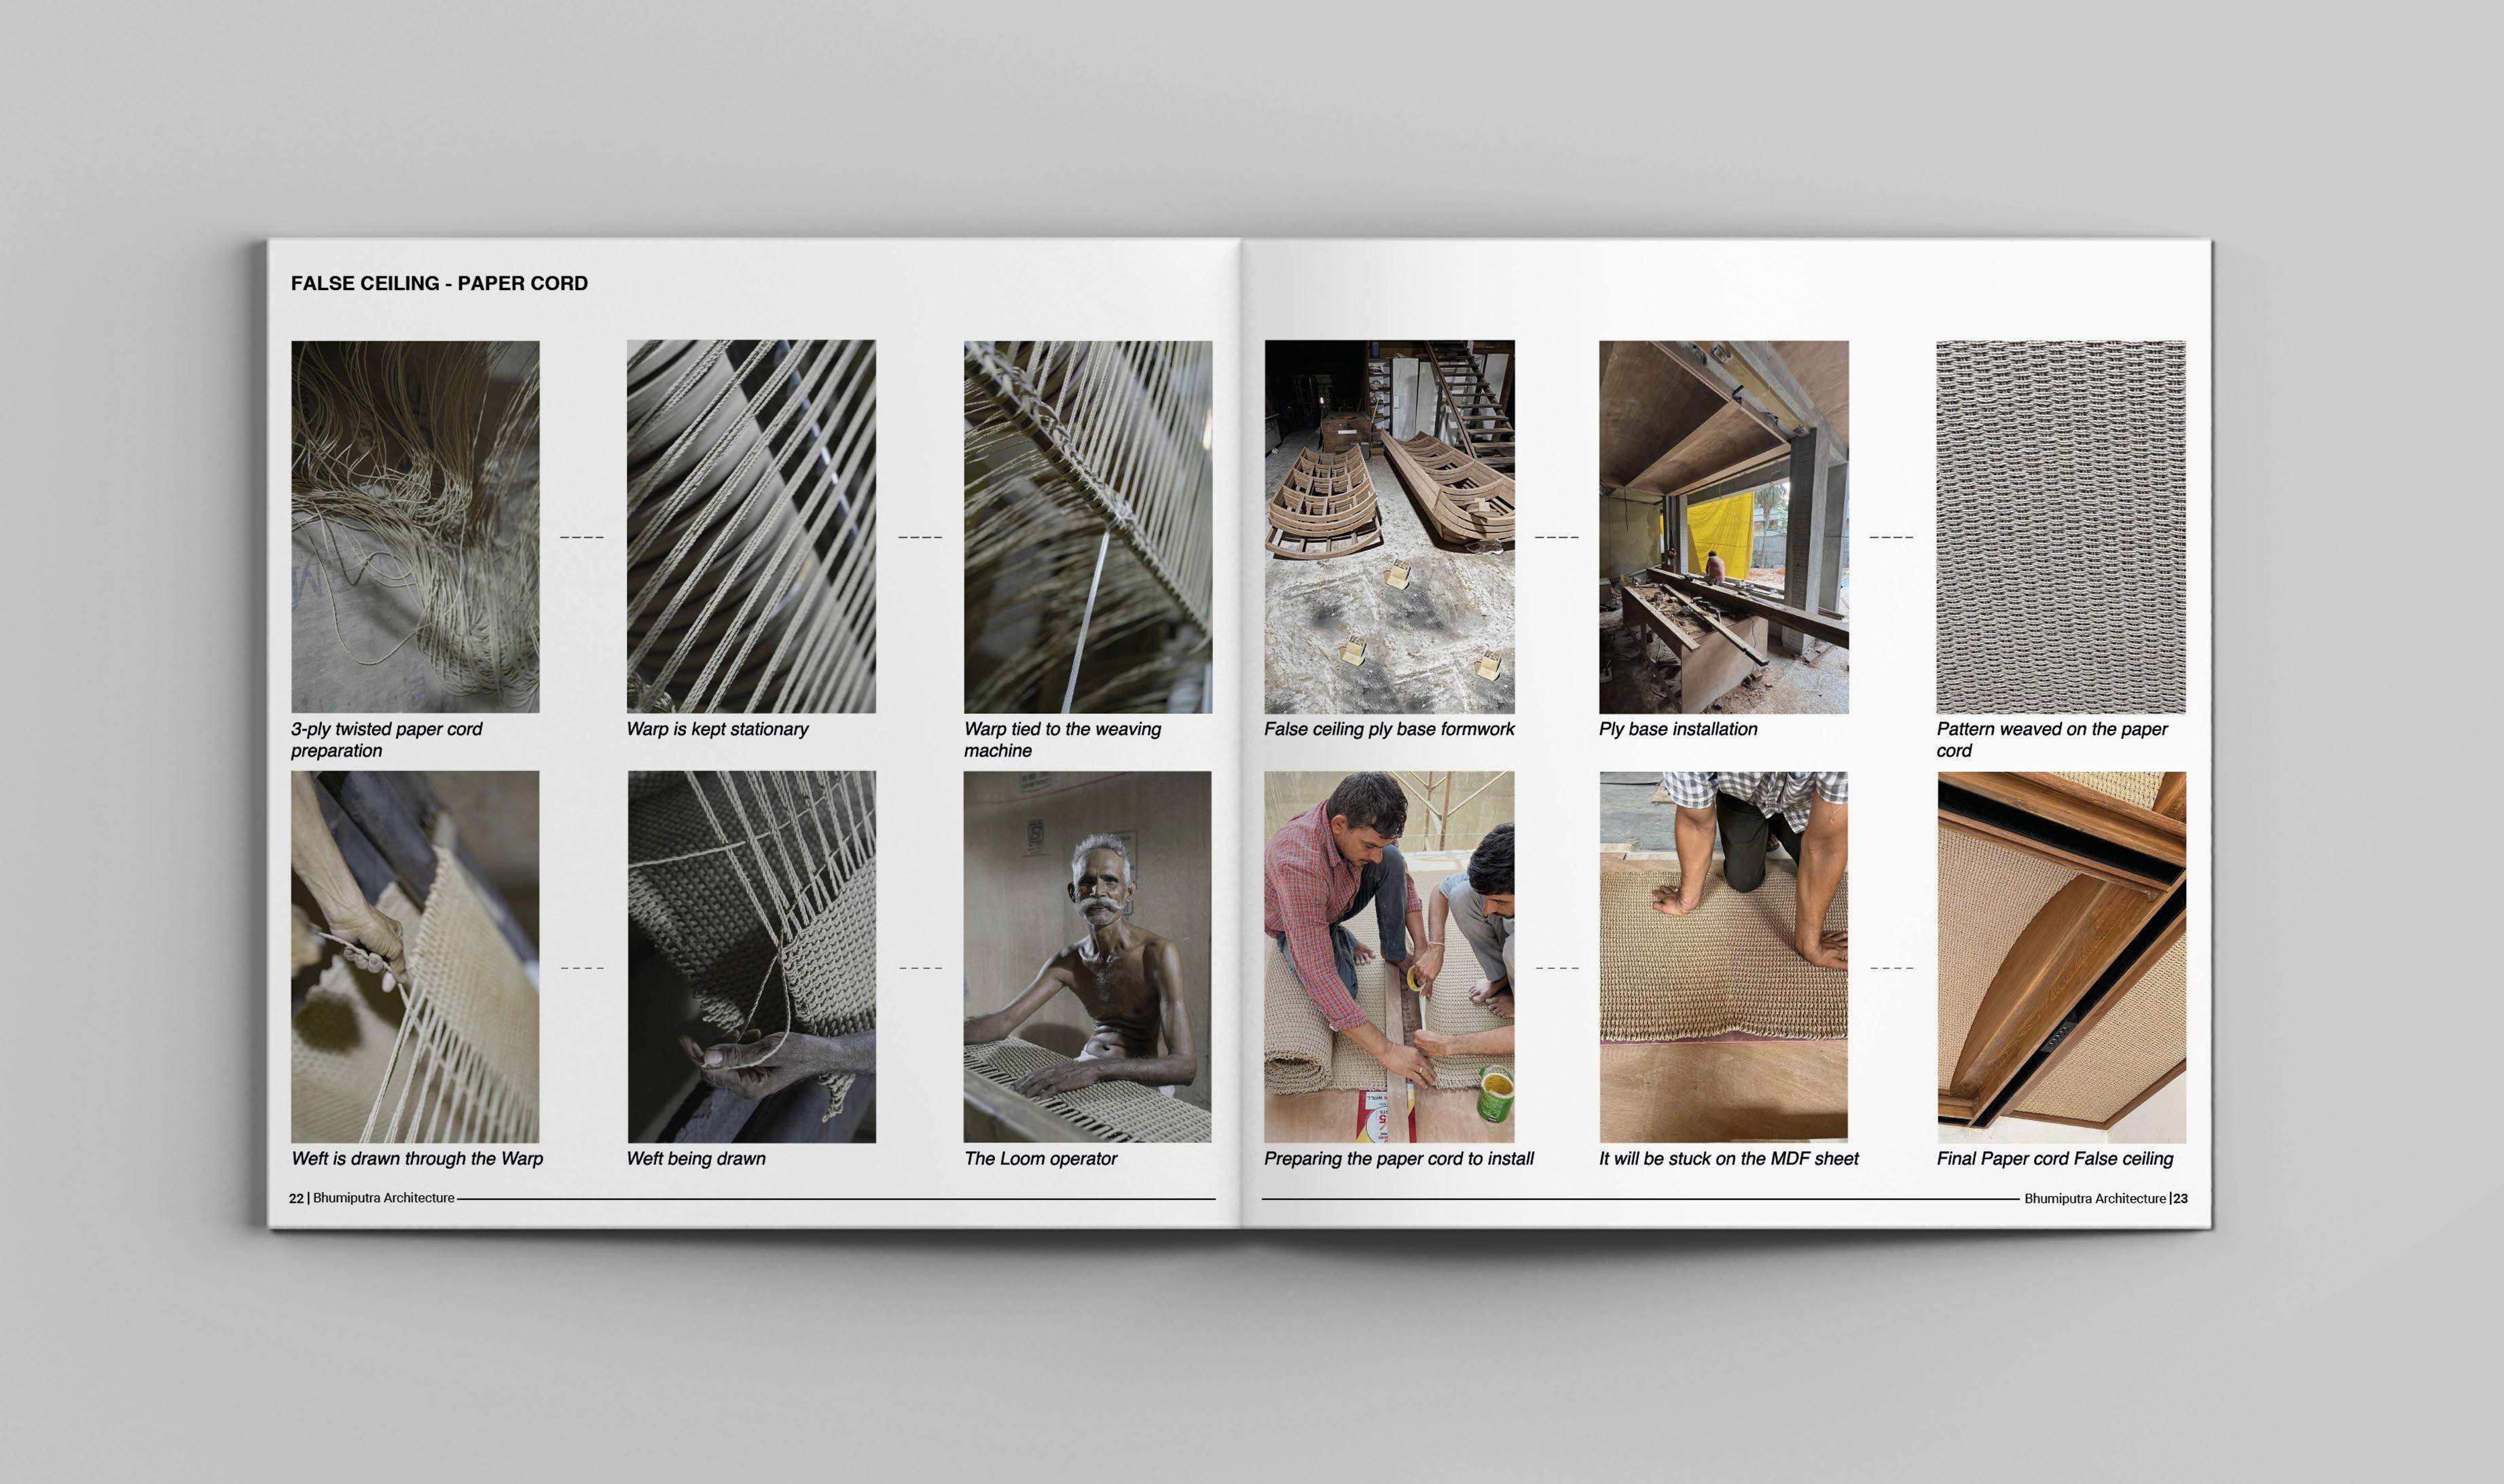Click the caption 'Weft being drawn'

tap(696, 1158)
